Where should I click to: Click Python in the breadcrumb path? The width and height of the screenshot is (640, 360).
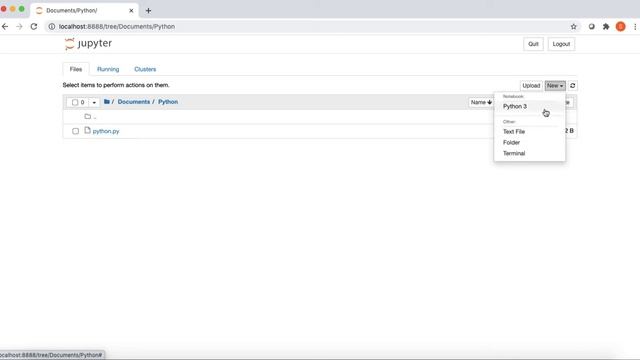(x=168, y=102)
